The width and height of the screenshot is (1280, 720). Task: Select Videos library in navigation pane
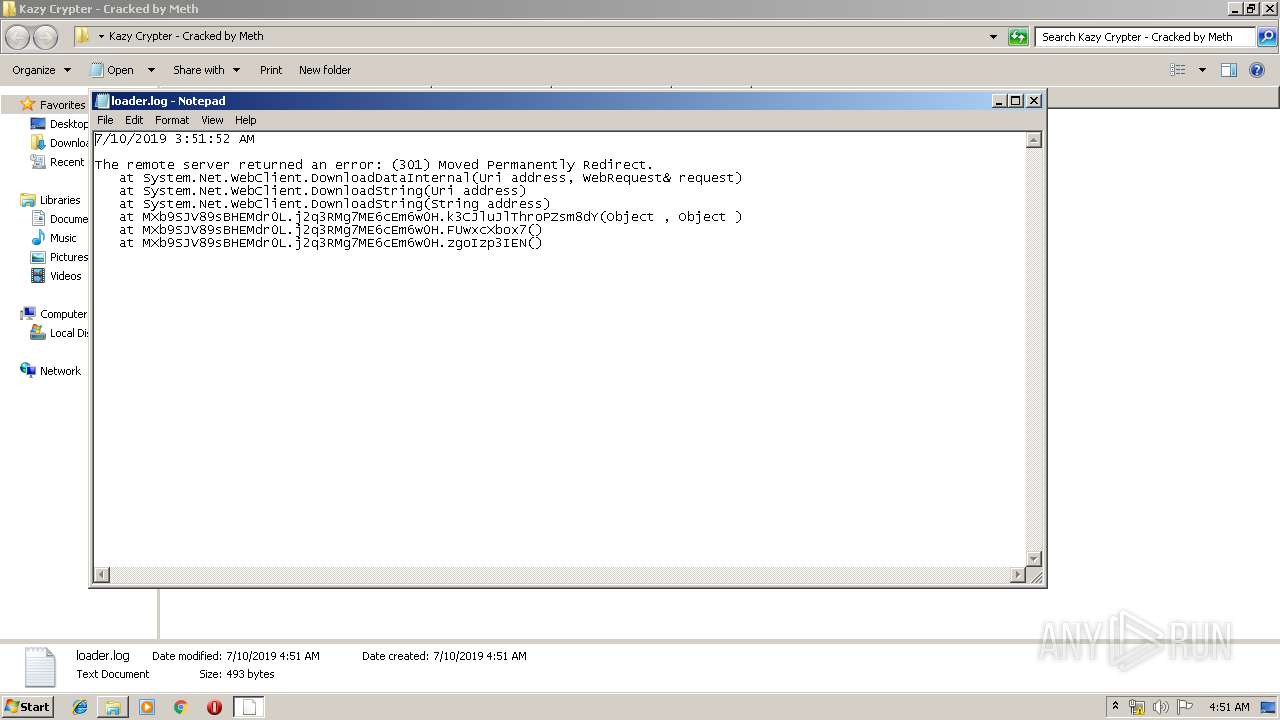point(57,276)
